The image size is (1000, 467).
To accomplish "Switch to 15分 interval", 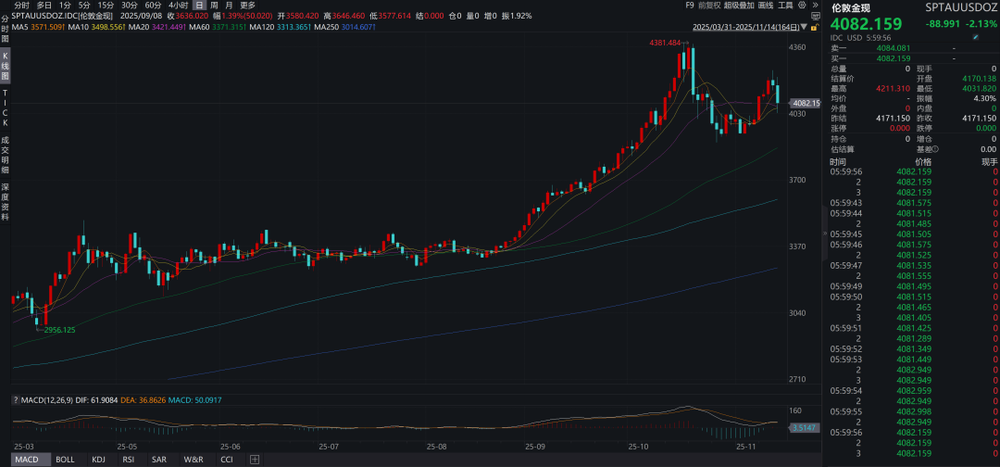I will [x=105, y=5].
